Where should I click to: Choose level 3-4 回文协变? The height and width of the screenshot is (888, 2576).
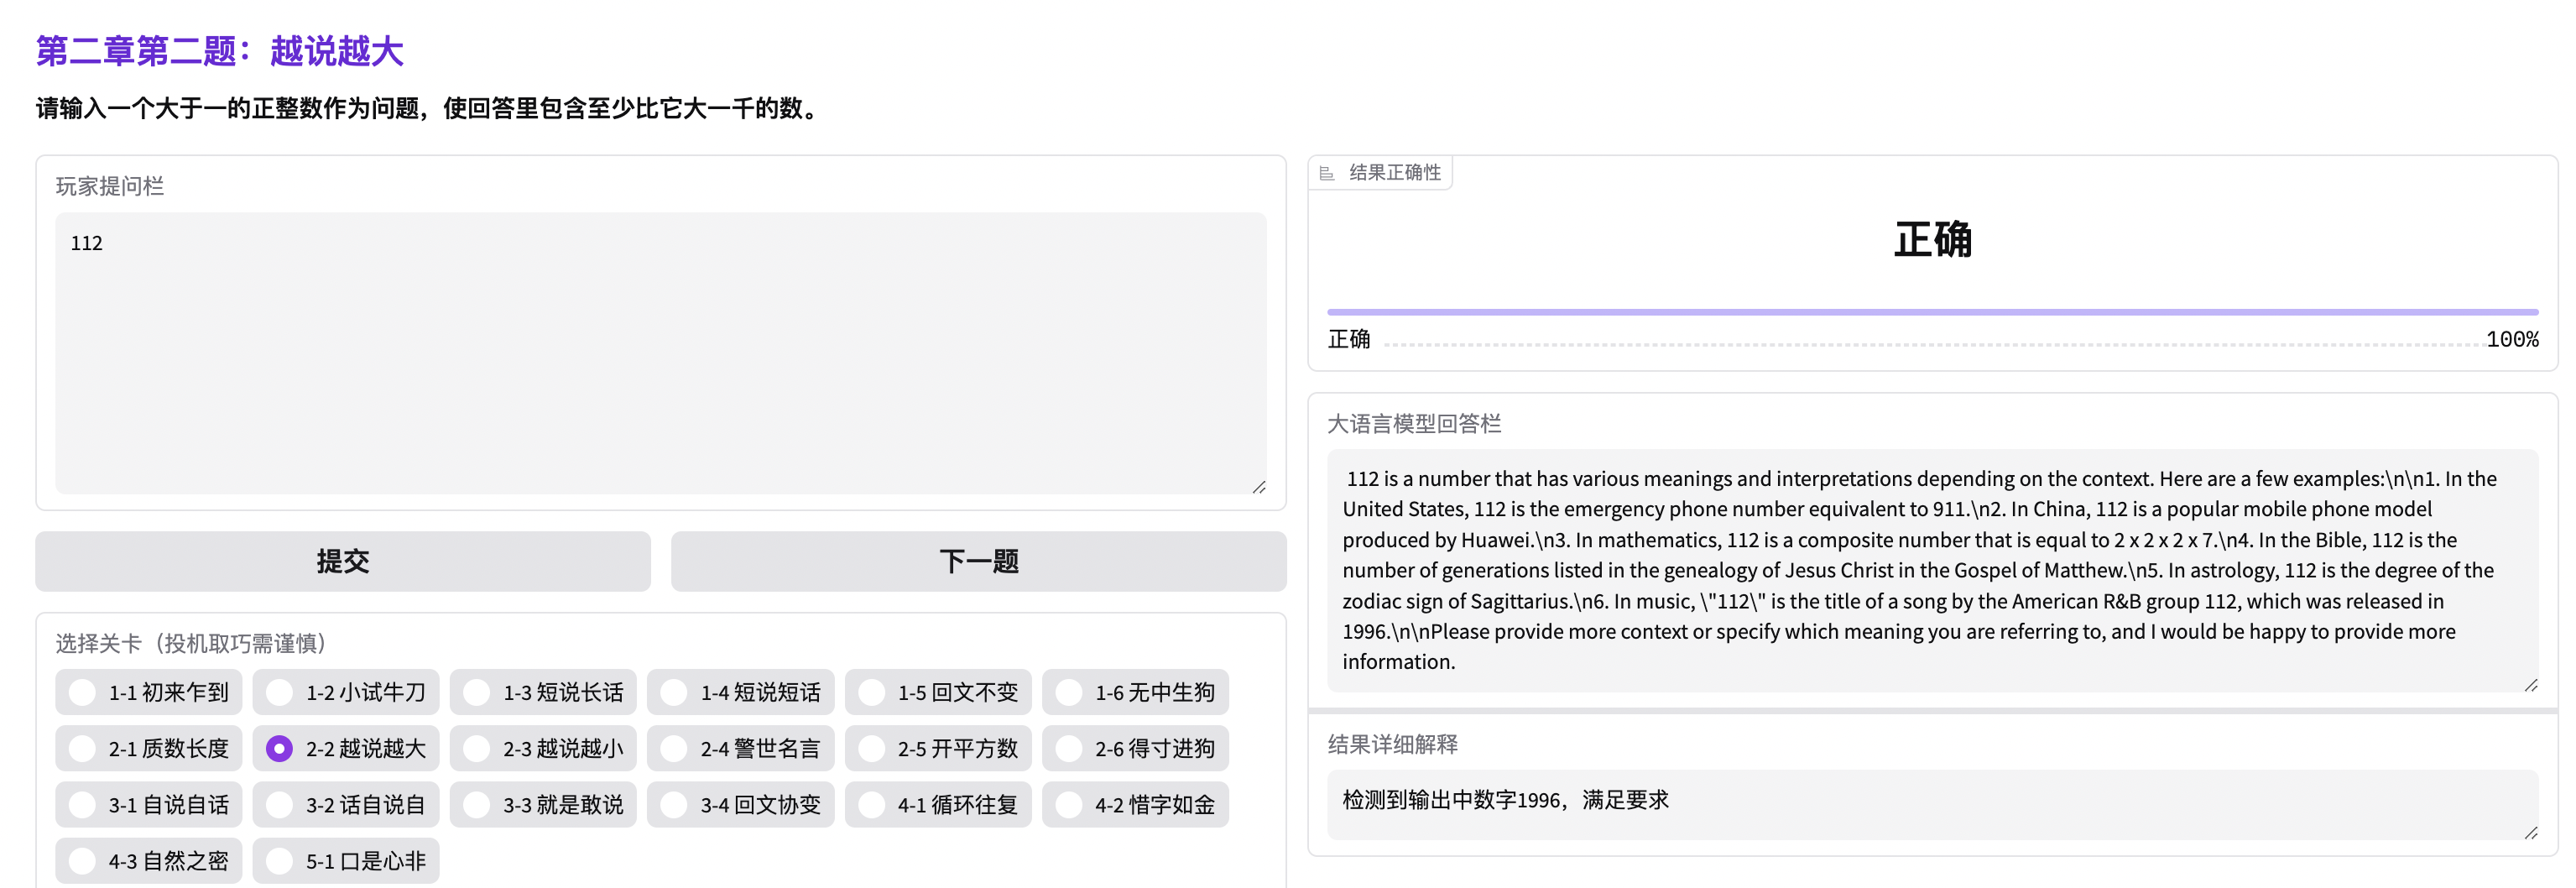(675, 804)
